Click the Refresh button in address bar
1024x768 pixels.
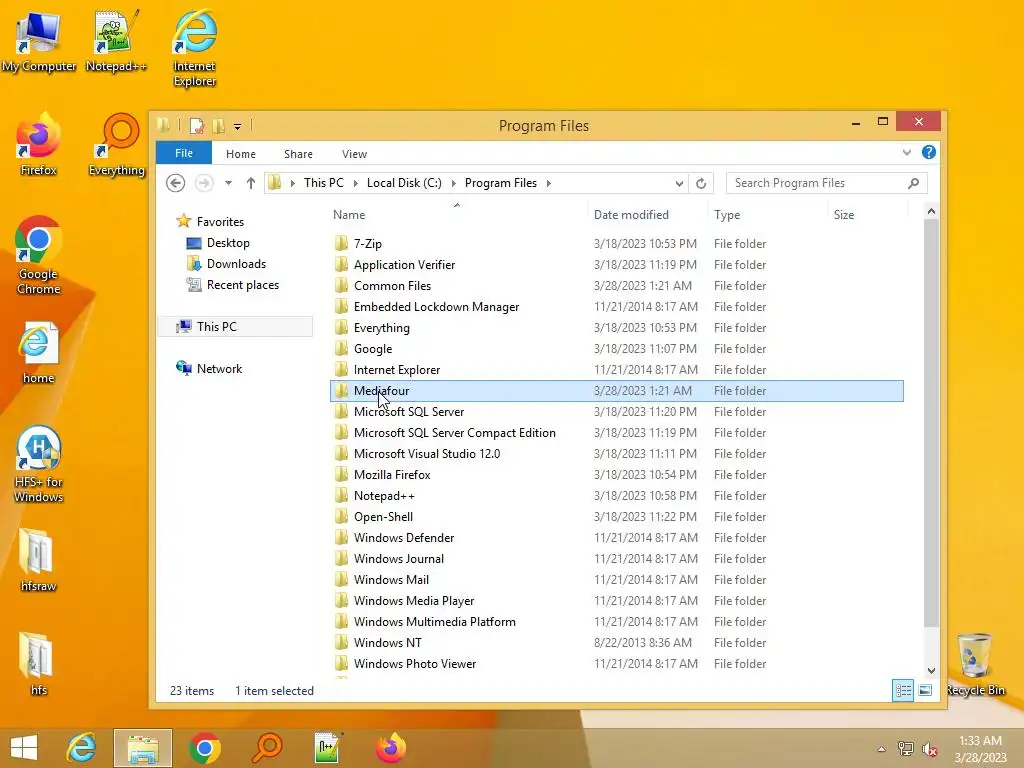(x=701, y=184)
